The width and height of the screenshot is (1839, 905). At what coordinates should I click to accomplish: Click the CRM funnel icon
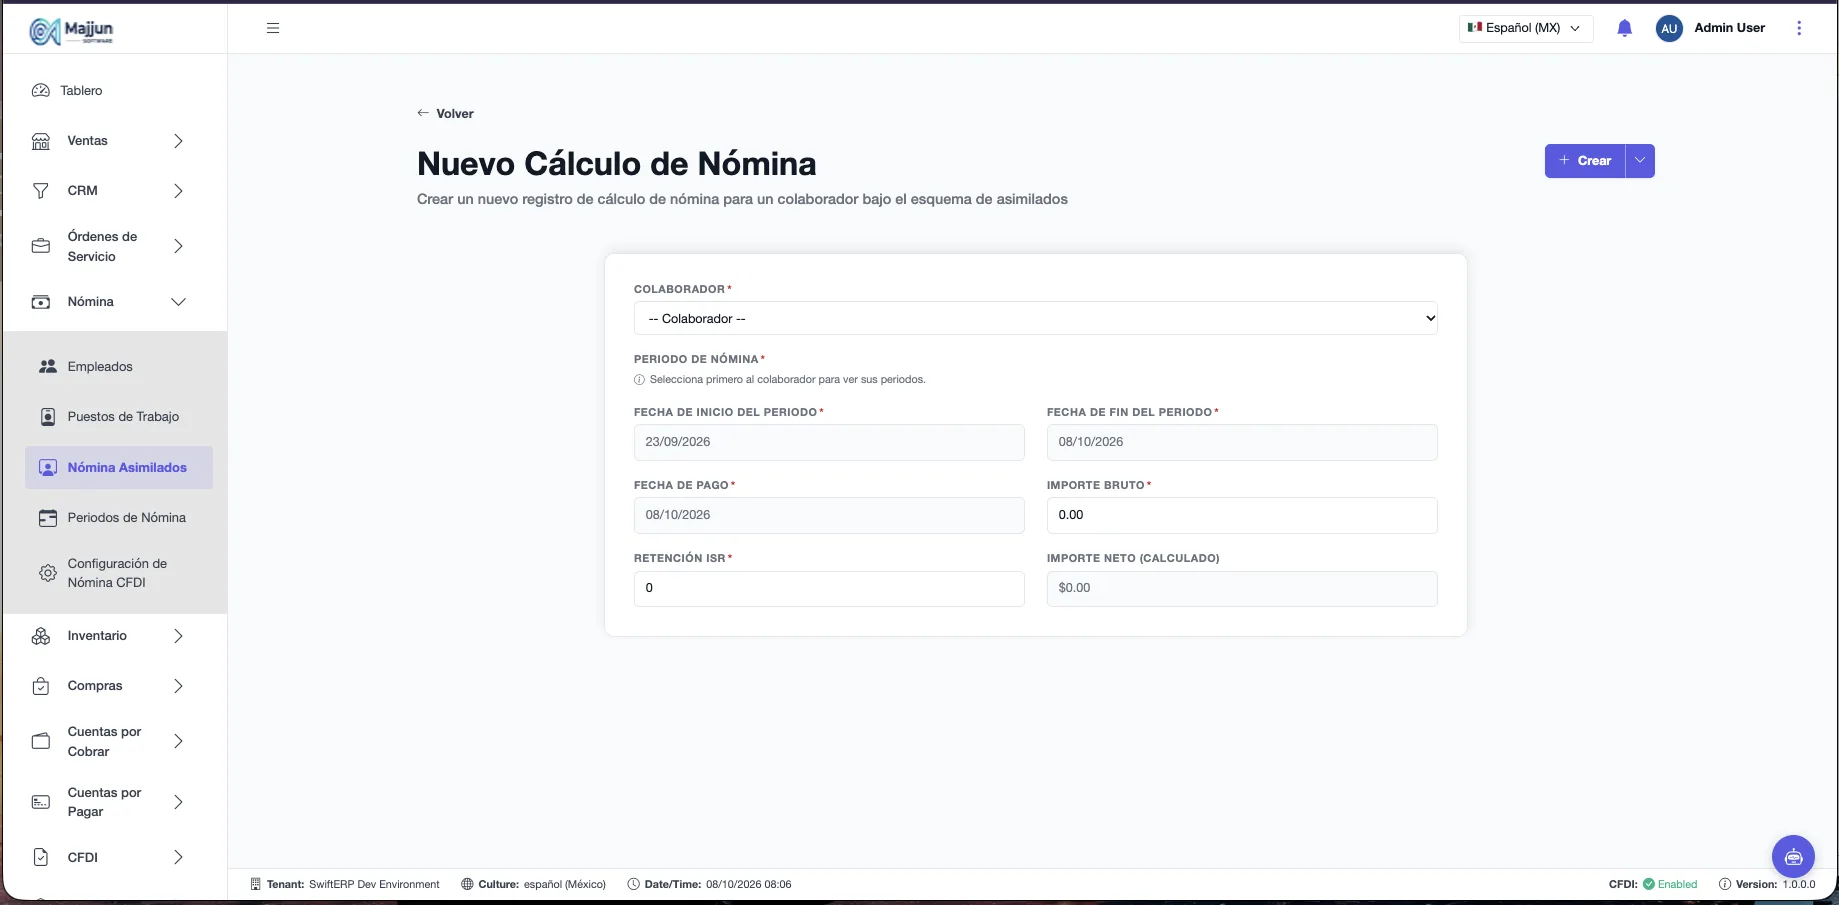click(41, 191)
